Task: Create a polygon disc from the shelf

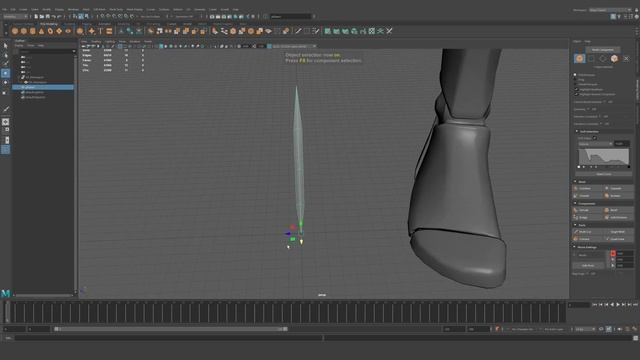Action: click(68, 31)
